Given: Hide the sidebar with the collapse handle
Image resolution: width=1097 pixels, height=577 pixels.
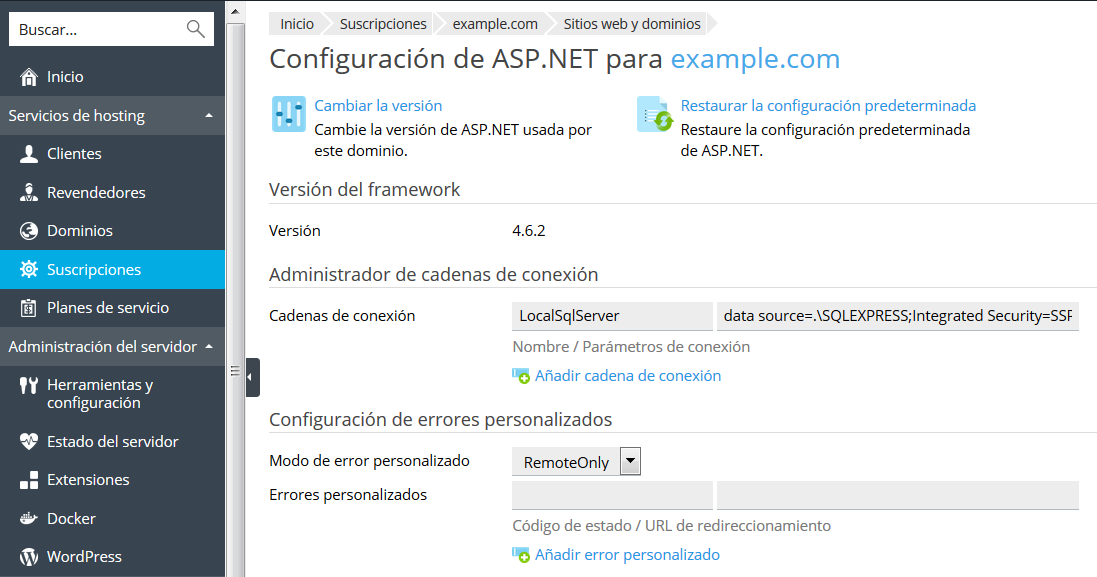Looking at the screenshot, I should pyautogui.click(x=252, y=377).
